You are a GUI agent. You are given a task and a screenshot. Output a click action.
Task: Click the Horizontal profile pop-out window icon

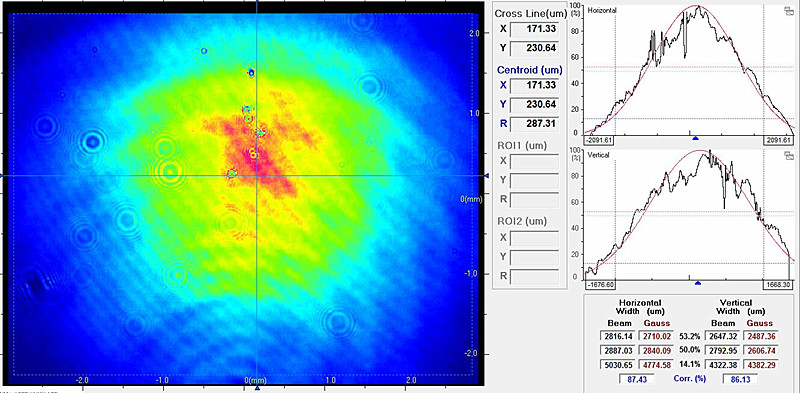click(789, 11)
